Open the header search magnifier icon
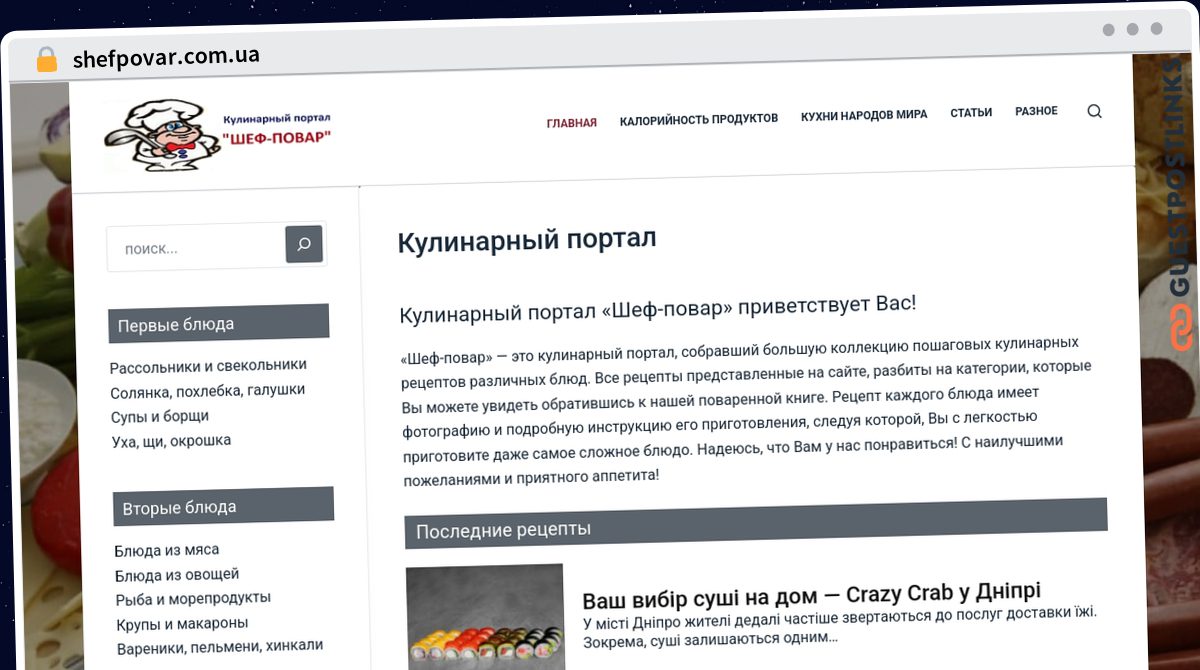Viewport: 1200px width, 670px height. pyautogui.click(x=1094, y=111)
